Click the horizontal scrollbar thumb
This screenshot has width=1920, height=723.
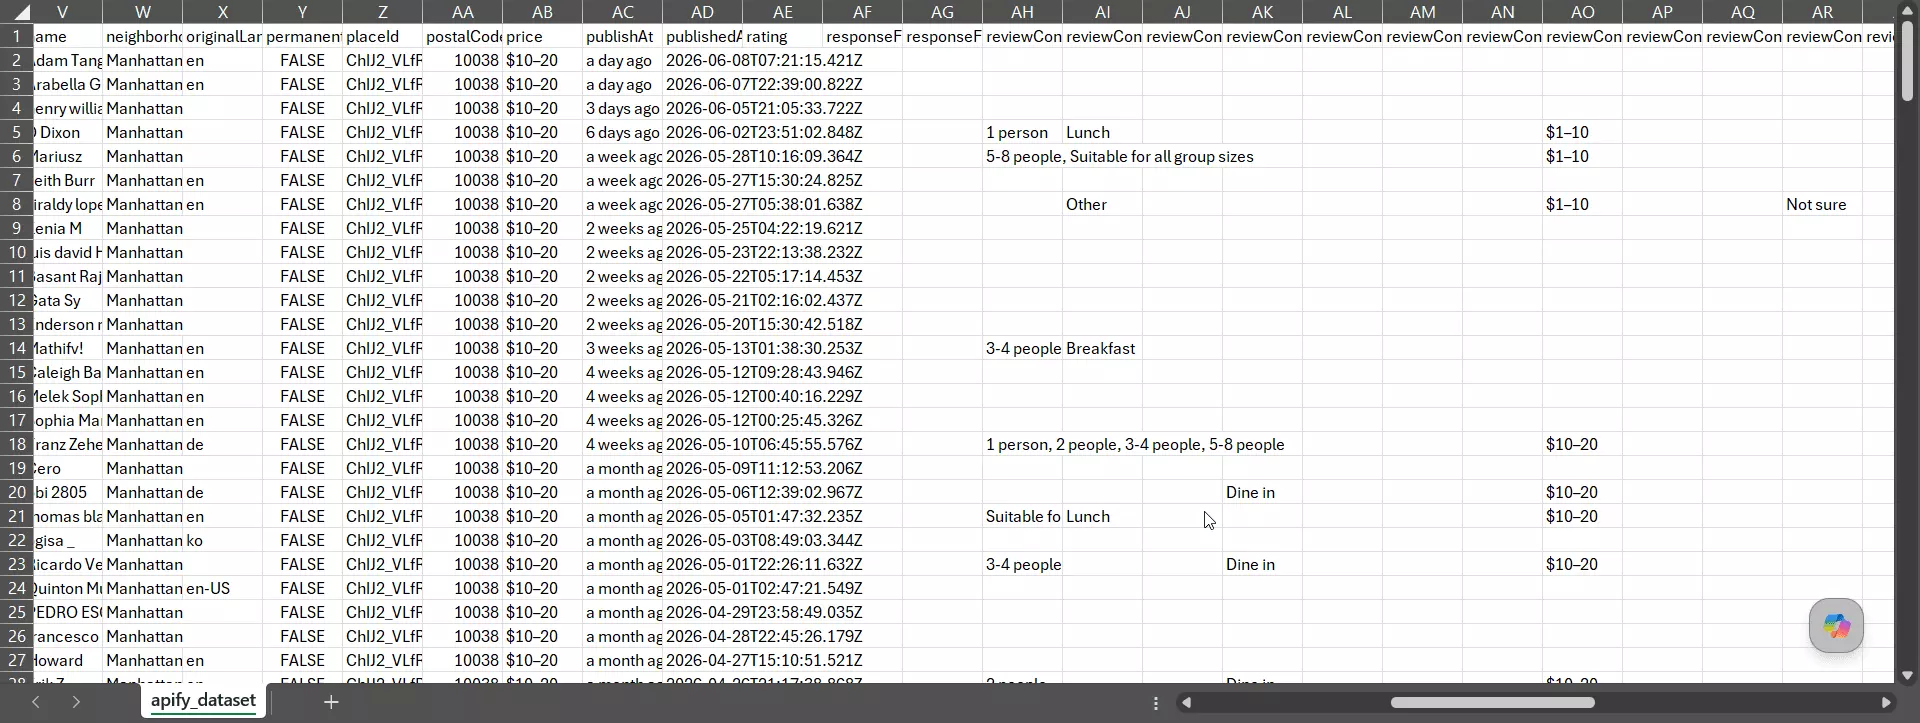(x=1492, y=702)
